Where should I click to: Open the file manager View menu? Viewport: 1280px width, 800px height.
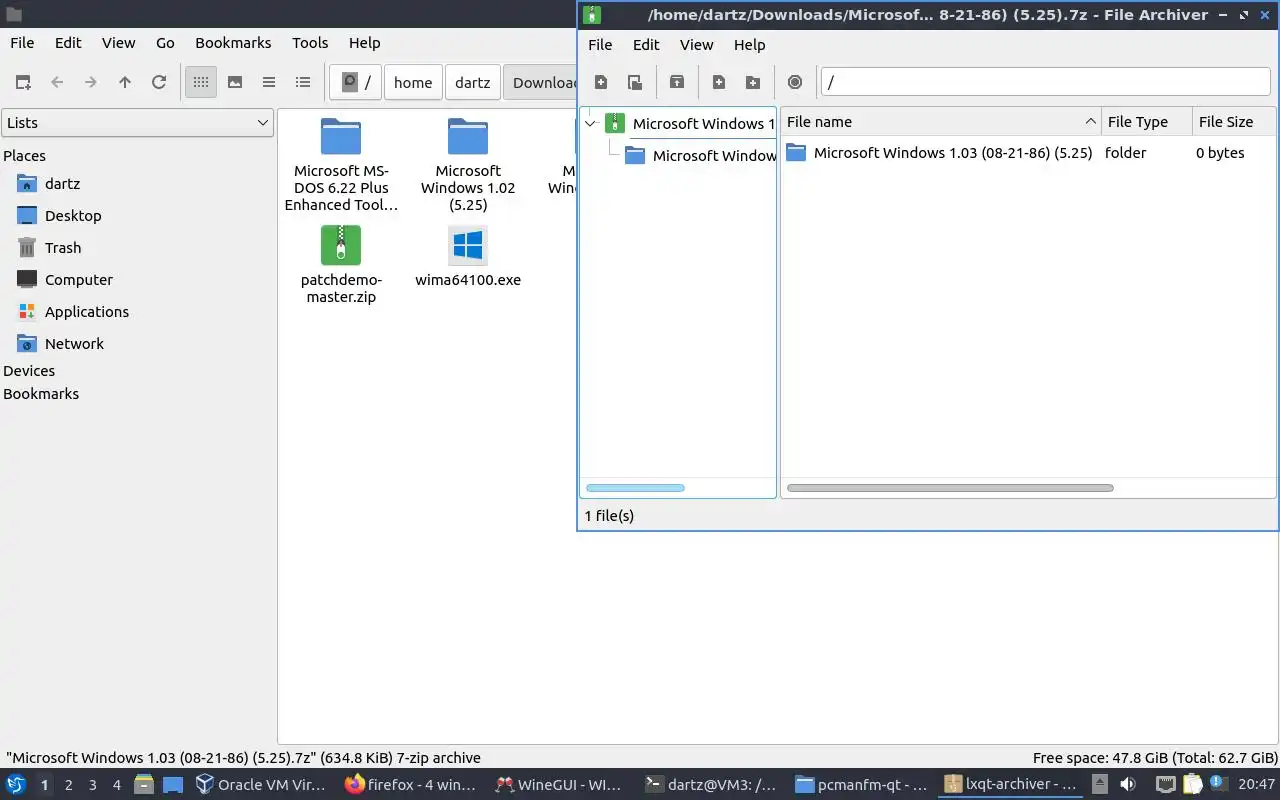[x=118, y=43]
